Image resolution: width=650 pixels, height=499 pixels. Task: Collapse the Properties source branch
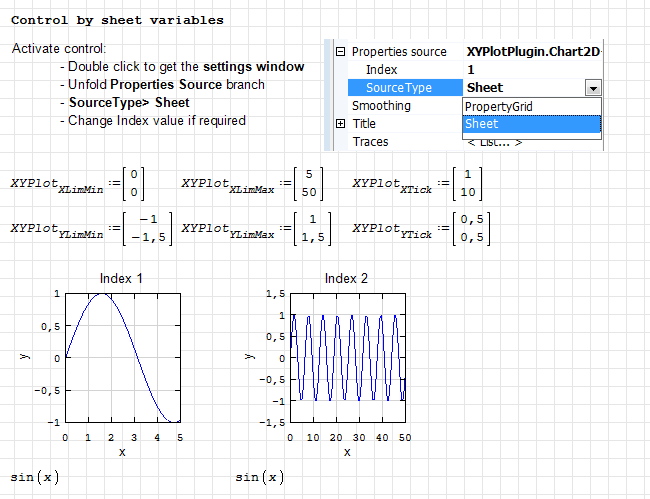(x=340, y=52)
